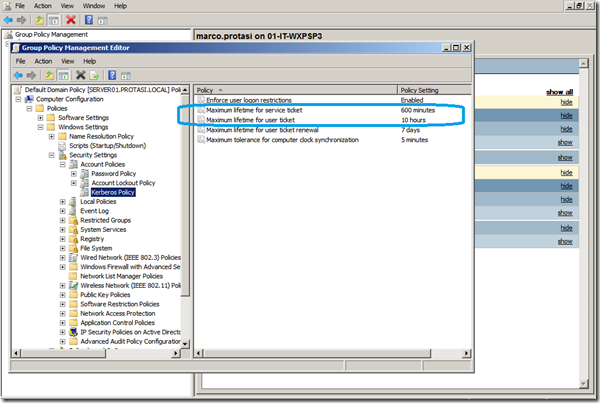Screen dimensions: 600x403
Task: Go back using the Editor toolbar Back arrow
Action: 18,75
